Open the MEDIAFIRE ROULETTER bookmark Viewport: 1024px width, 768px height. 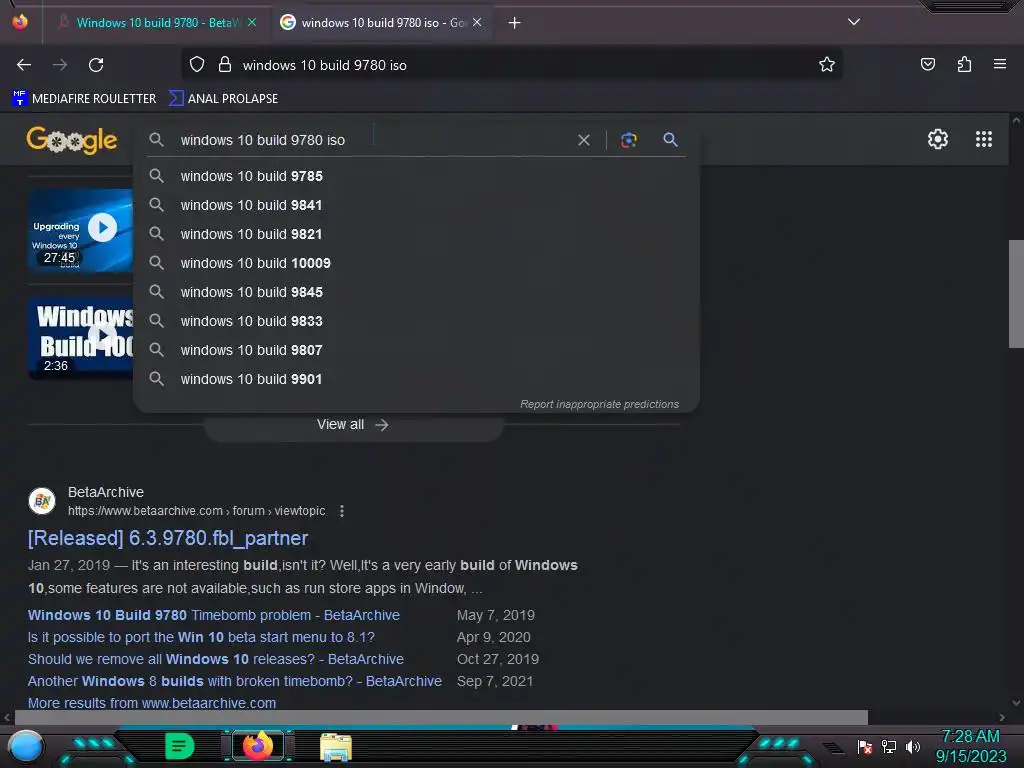pyautogui.click(x=84, y=99)
